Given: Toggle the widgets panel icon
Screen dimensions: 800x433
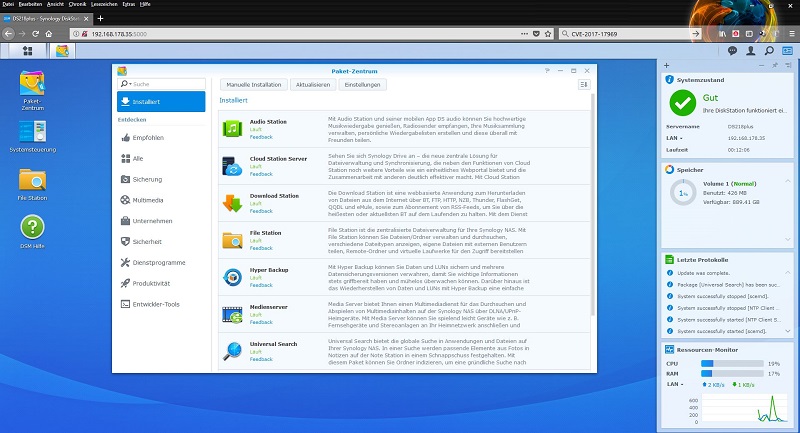Looking at the screenshot, I should click(787, 50).
